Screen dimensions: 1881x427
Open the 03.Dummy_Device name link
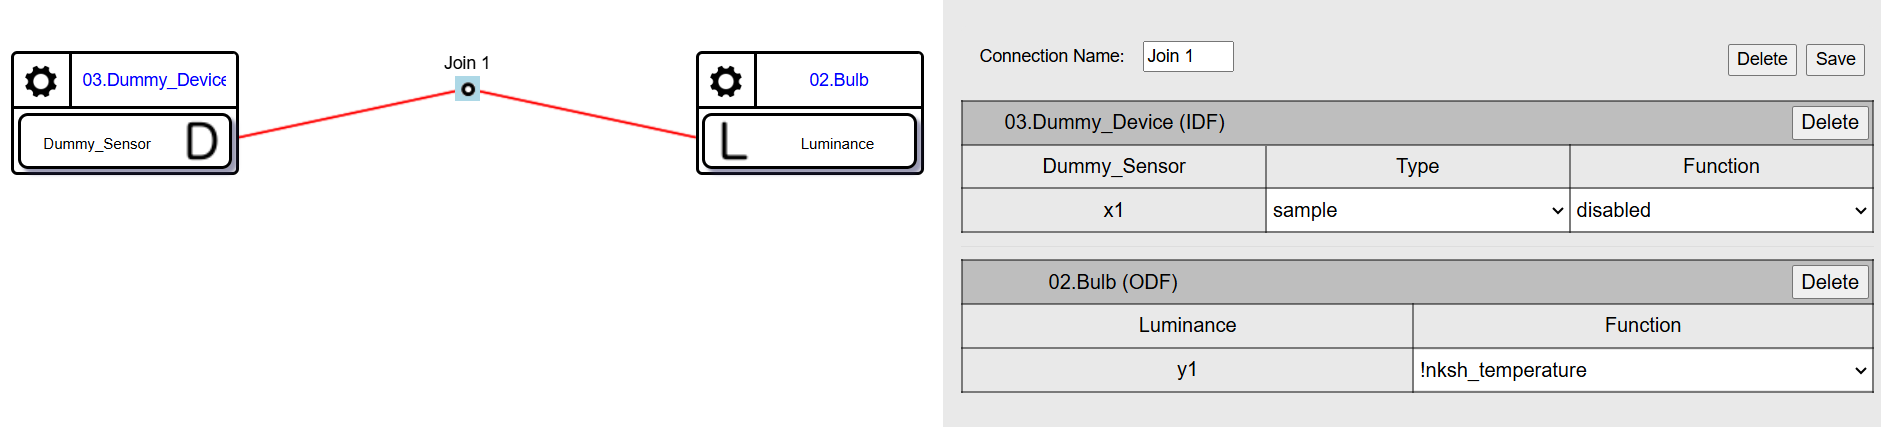click(x=154, y=80)
